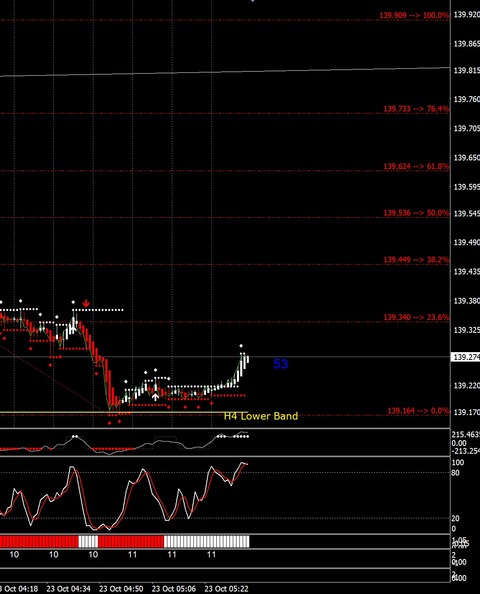This screenshot has height=594, width=480.
Task: Click the blue '53' countdown number
Action: coord(281,364)
